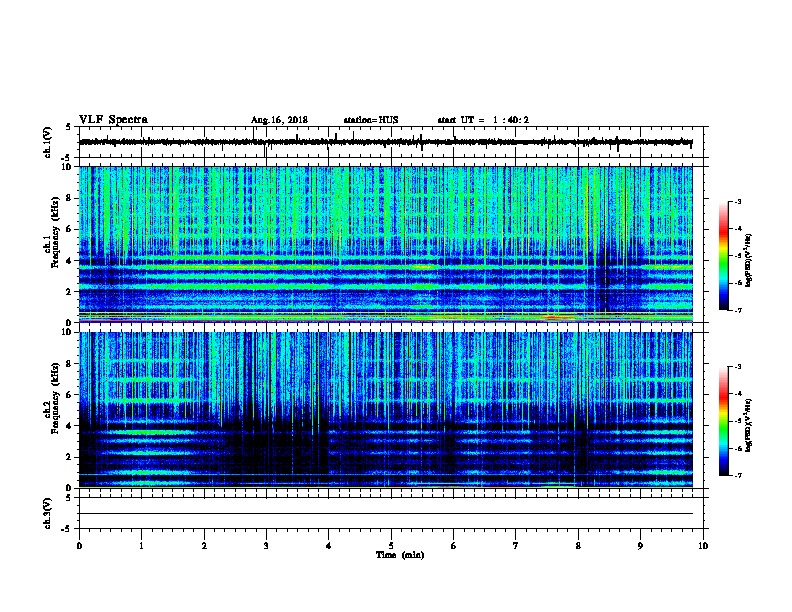Click the "-7" tick of ch.2 colorbar
792x612 pixels.
coord(737,475)
